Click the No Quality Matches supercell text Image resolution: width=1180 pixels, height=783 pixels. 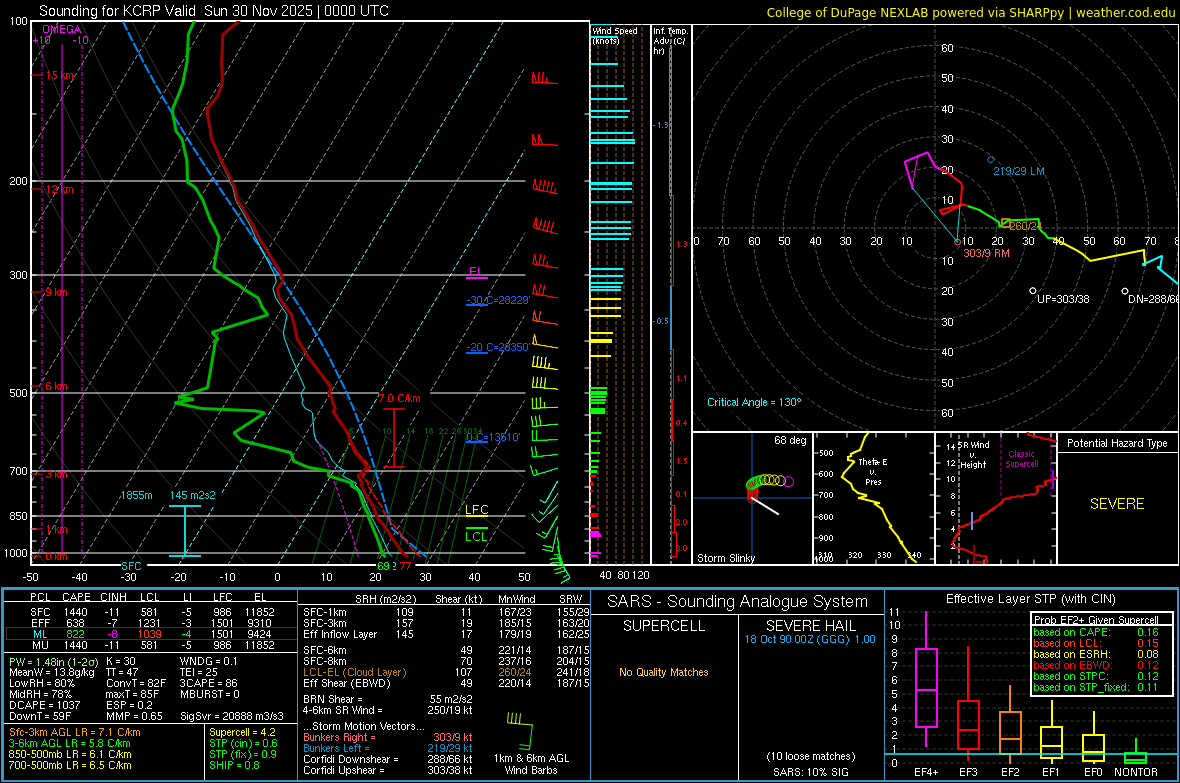[663, 672]
